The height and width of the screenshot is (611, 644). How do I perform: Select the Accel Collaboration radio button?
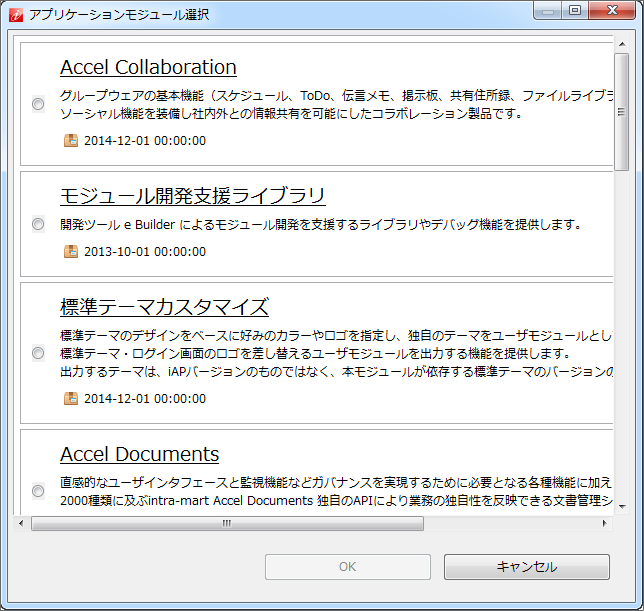38,104
